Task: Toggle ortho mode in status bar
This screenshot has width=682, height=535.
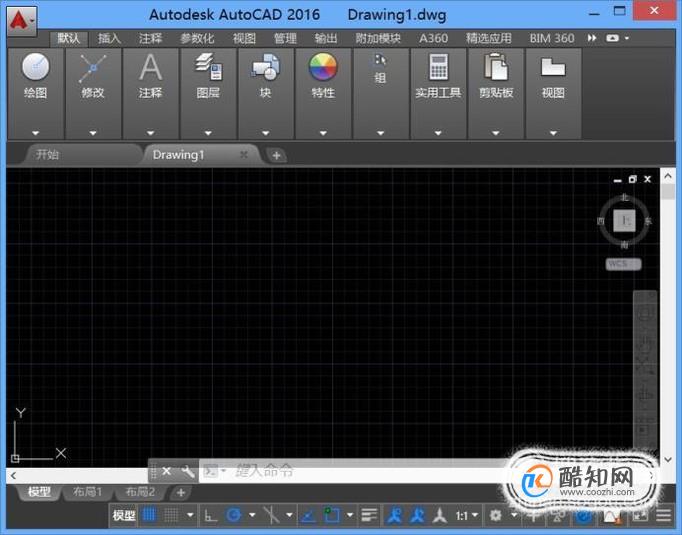Action: pyautogui.click(x=211, y=516)
